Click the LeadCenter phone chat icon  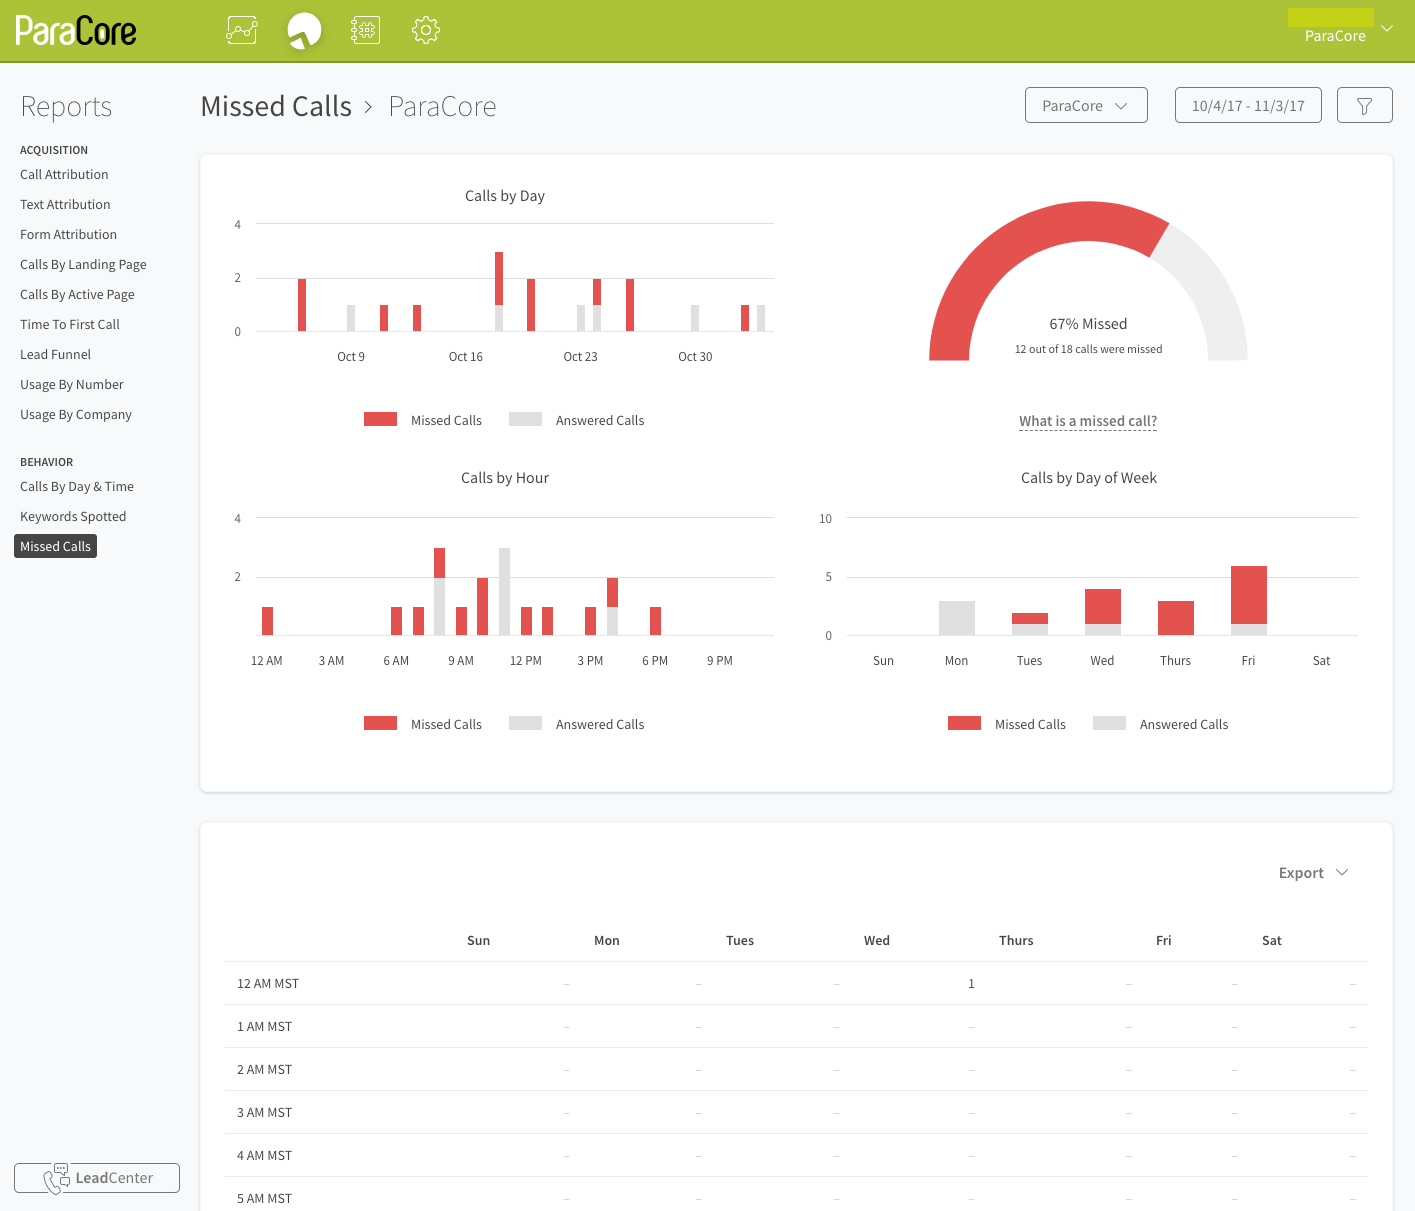point(57,1178)
